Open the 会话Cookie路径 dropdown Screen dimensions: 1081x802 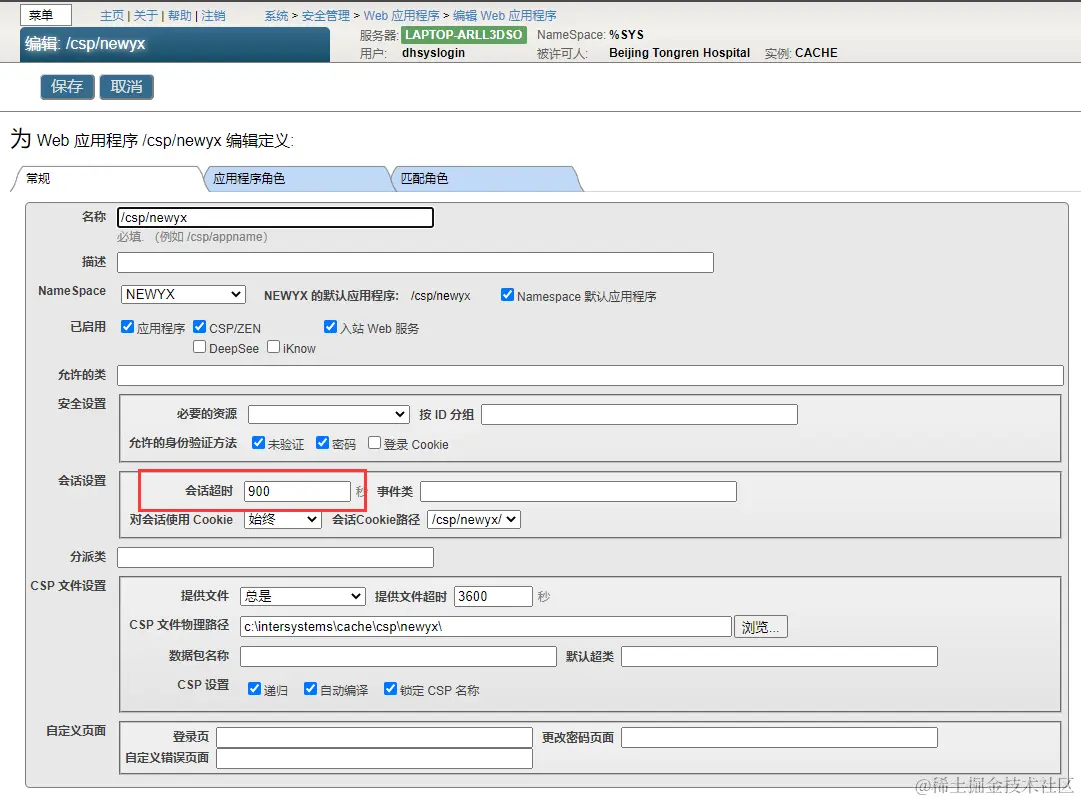pyautogui.click(x=474, y=519)
